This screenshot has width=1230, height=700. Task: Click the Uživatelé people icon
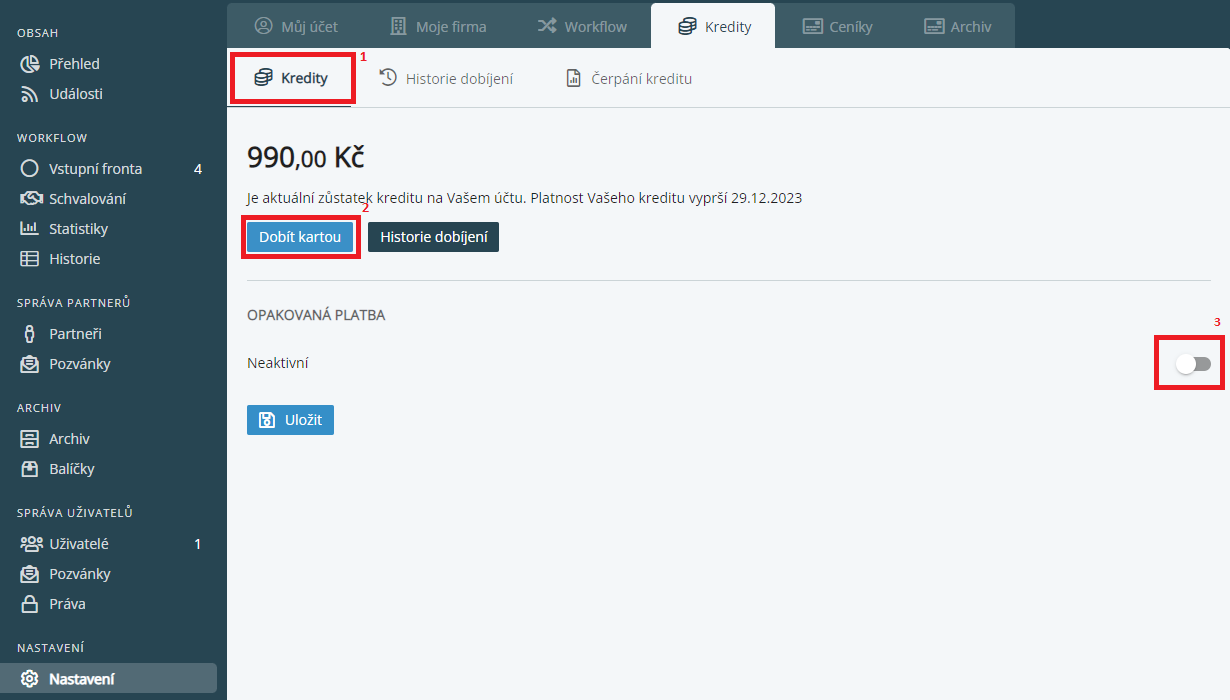30,544
